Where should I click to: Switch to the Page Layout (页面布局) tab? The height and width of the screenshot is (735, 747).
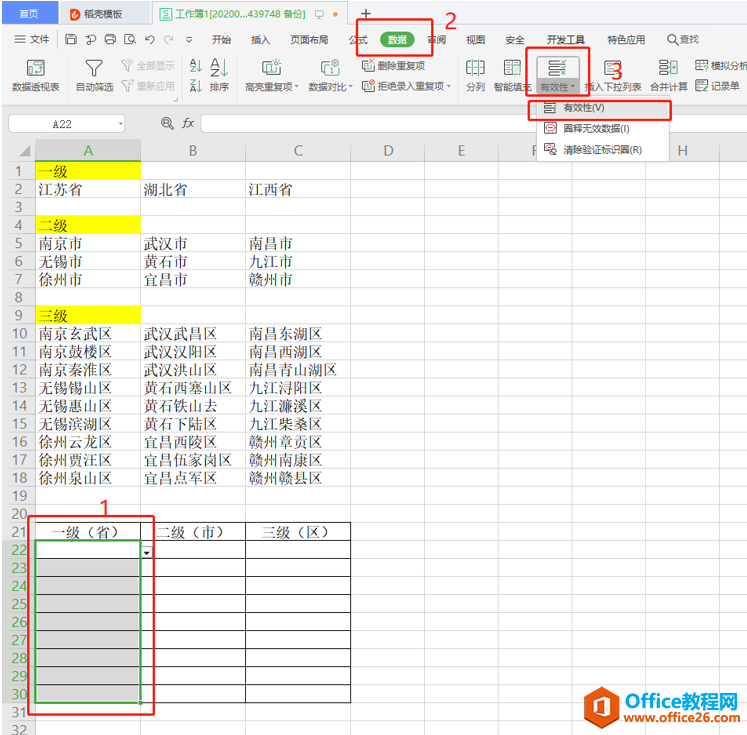coord(310,40)
